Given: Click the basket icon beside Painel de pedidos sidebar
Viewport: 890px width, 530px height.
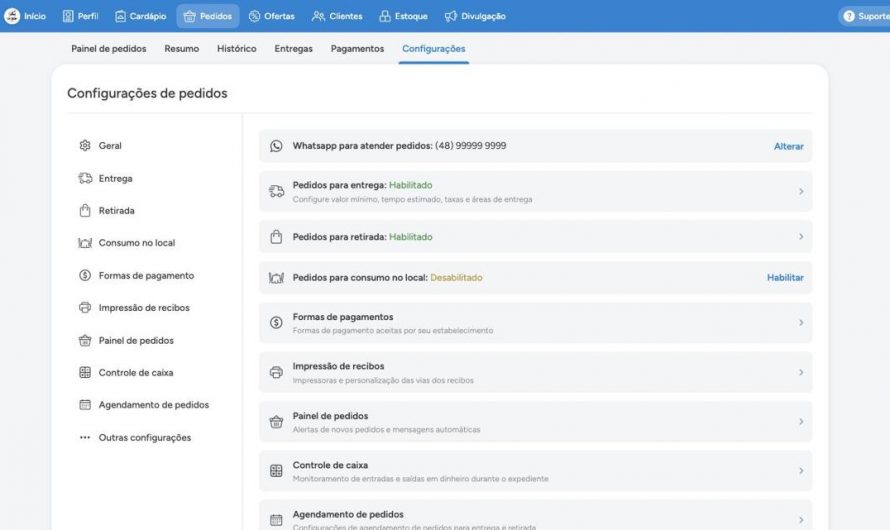Looking at the screenshot, I should pos(85,340).
